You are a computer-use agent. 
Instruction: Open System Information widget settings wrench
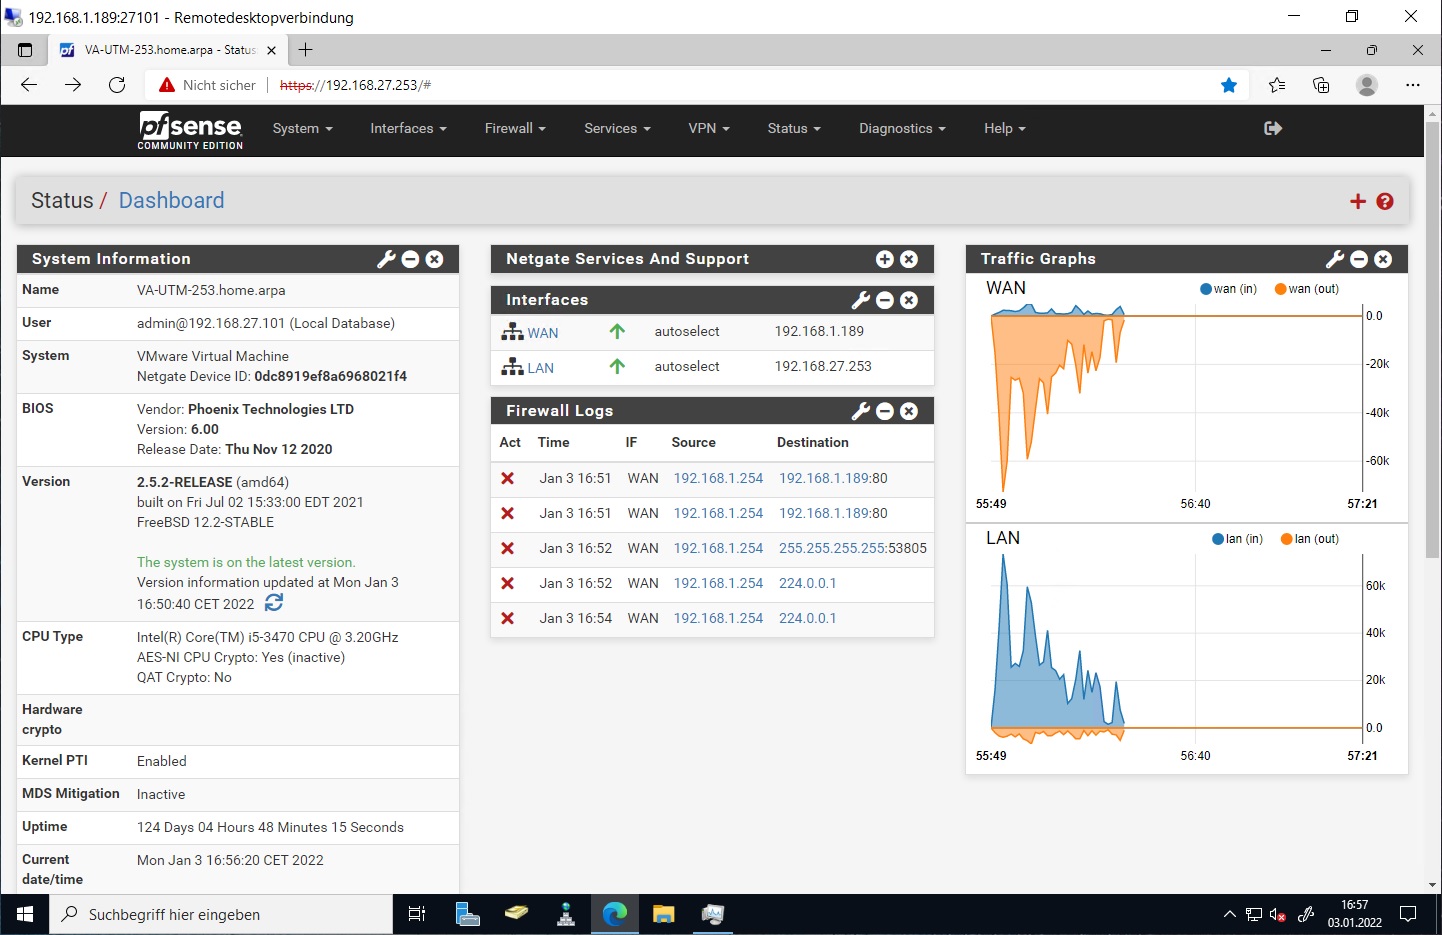(x=386, y=259)
